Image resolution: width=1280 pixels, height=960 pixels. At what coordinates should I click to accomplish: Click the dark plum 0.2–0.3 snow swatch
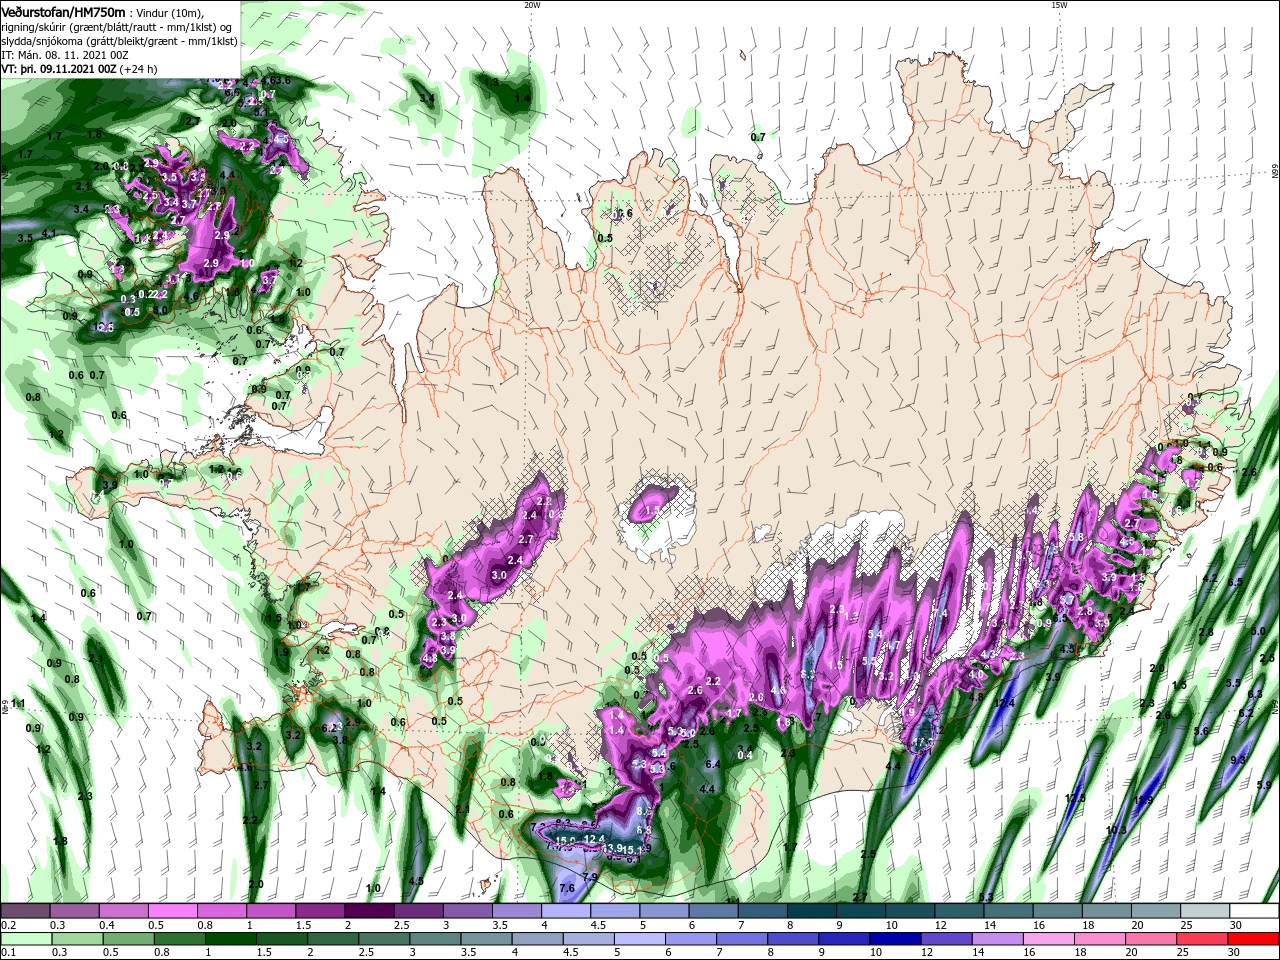(25, 911)
